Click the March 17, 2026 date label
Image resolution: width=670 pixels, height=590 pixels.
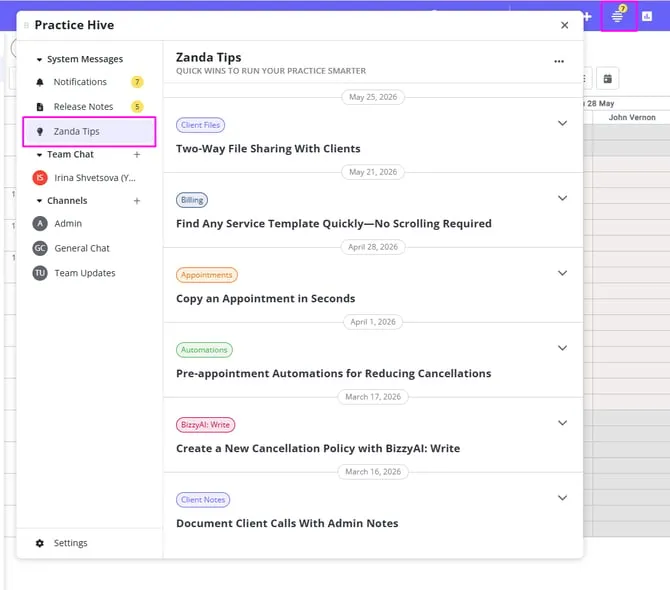tap(373, 397)
